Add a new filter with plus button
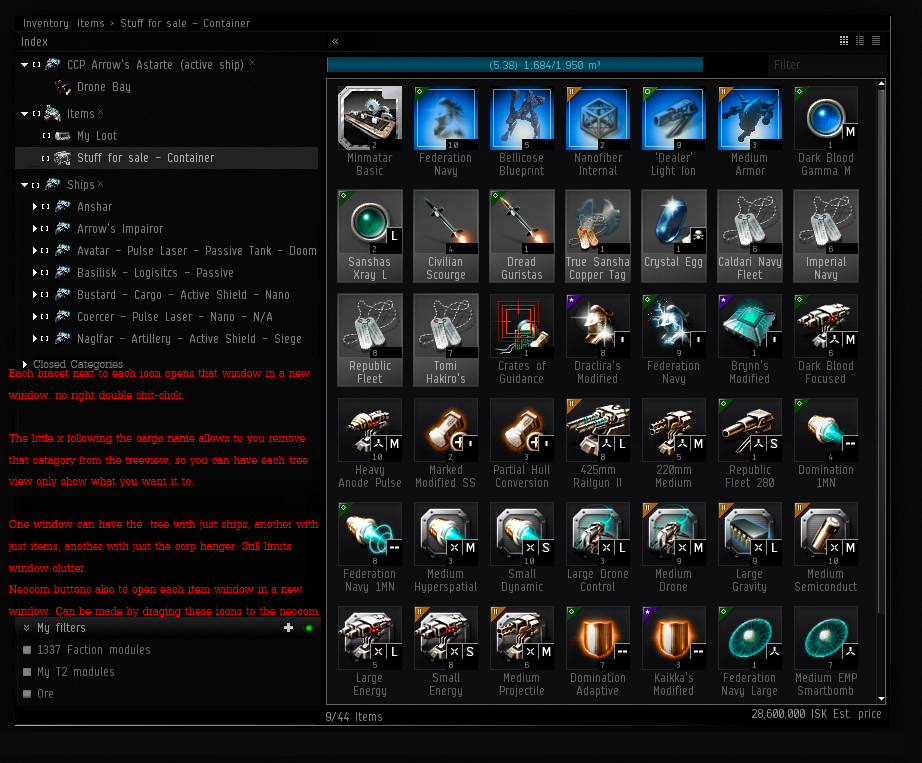Image resolution: width=922 pixels, height=763 pixels. tap(288, 628)
